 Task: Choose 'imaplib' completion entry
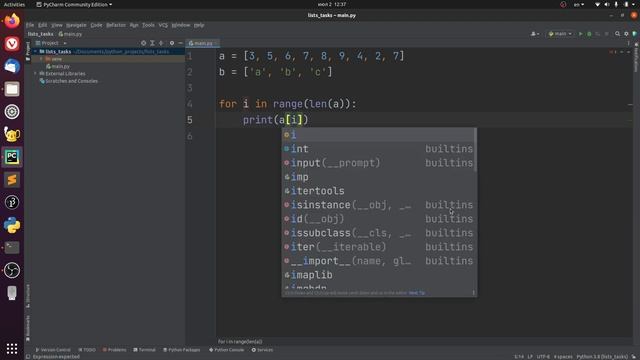click(x=379, y=275)
